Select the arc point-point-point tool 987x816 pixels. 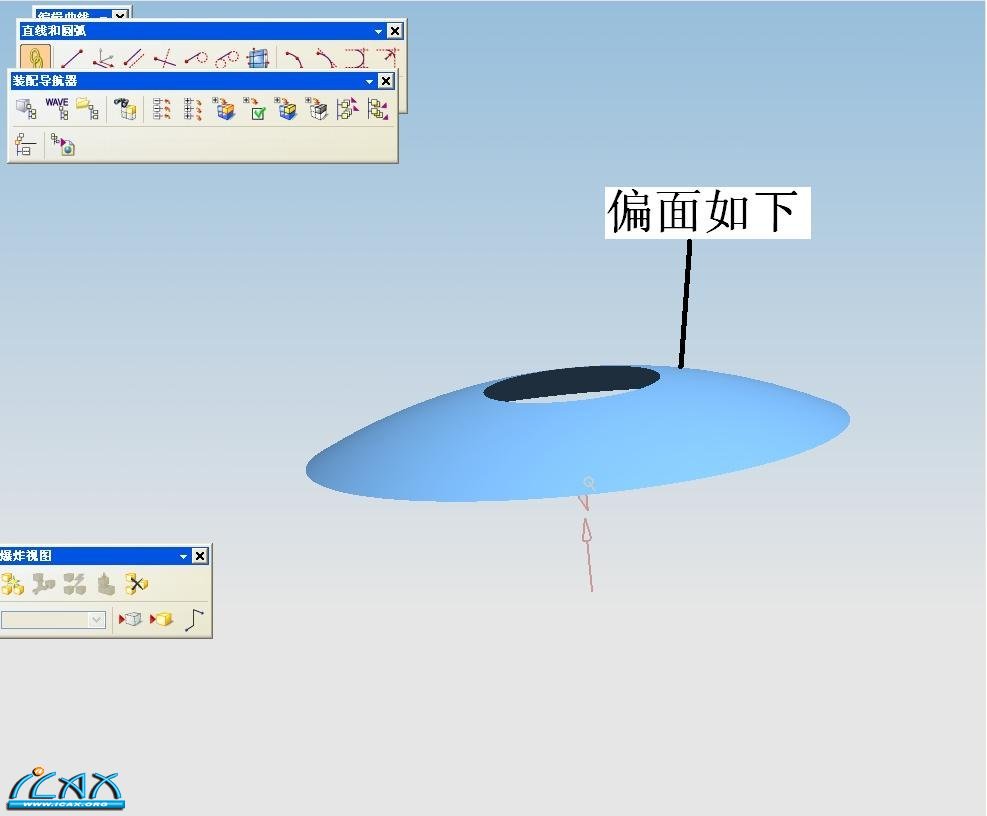point(294,59)
